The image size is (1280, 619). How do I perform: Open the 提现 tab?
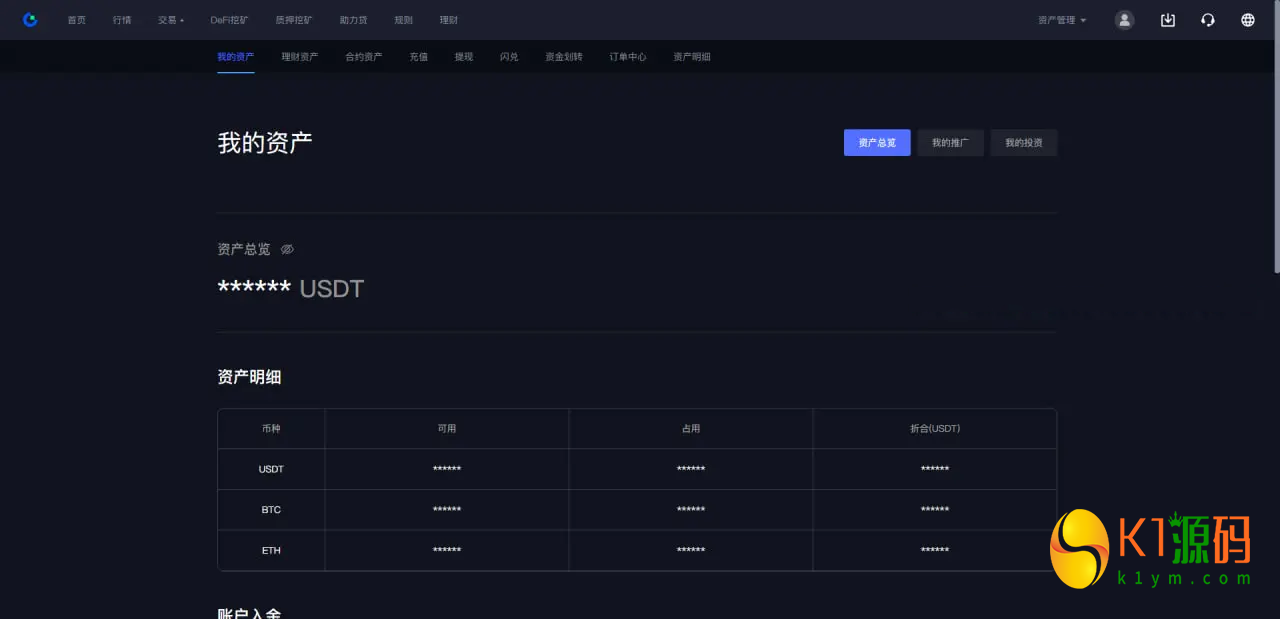click(464, 57)
